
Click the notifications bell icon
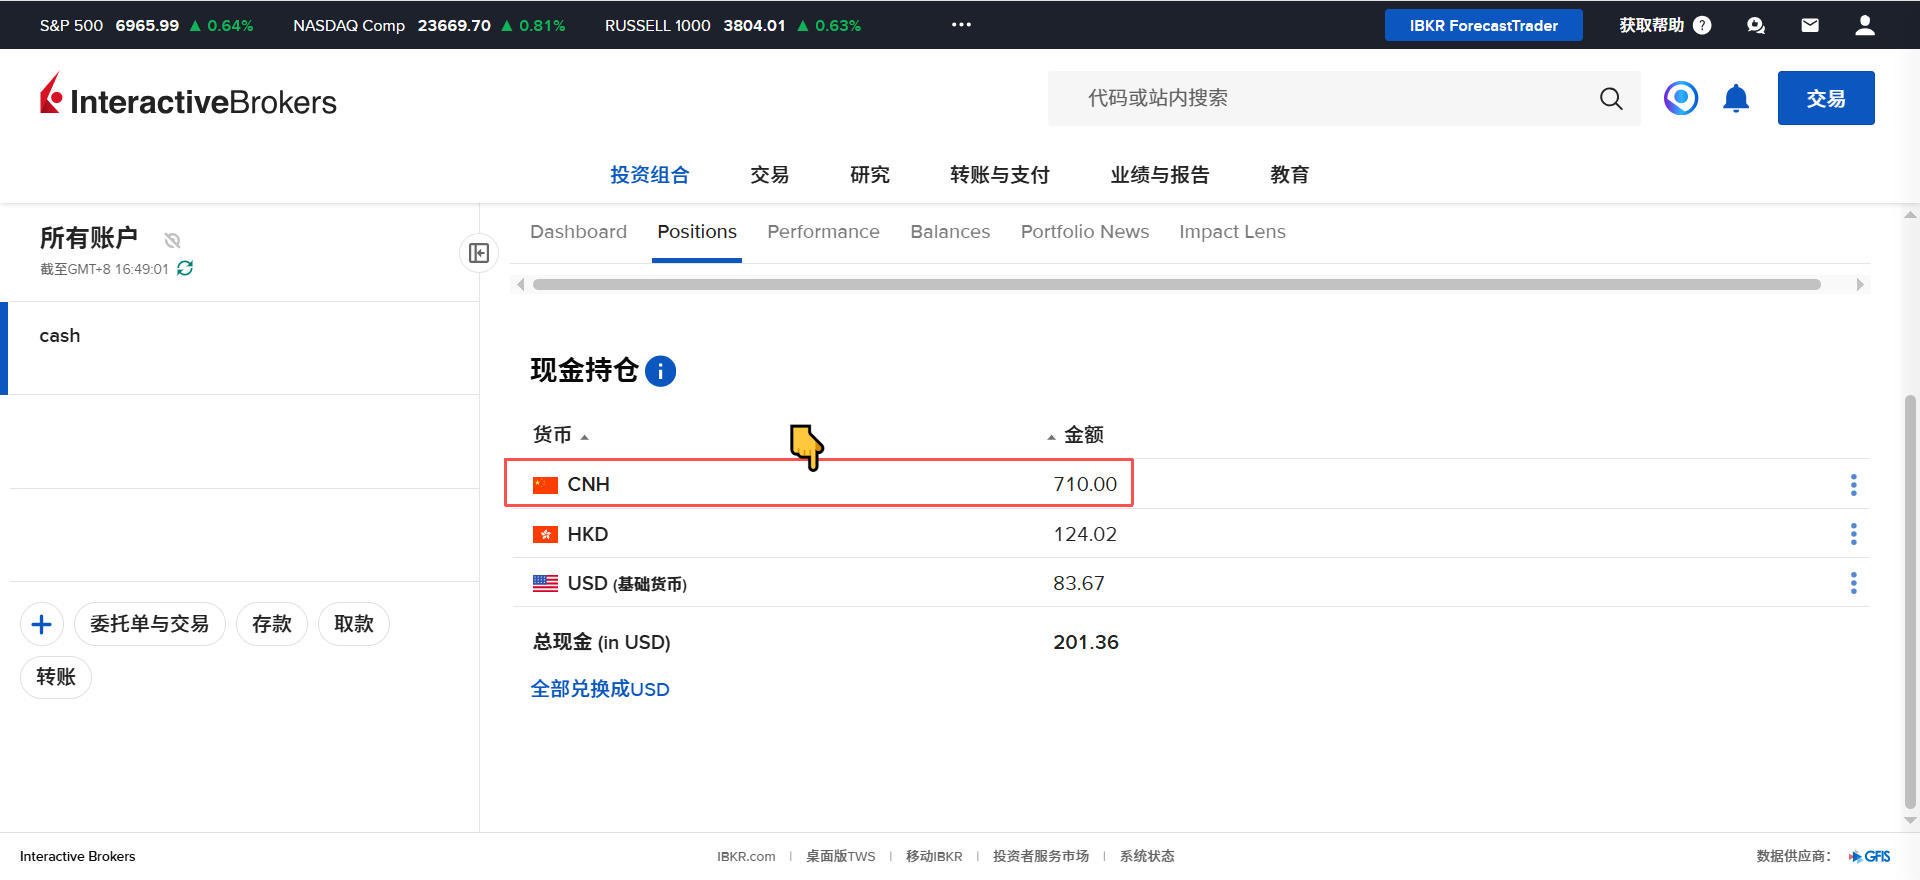point(1735,98)
